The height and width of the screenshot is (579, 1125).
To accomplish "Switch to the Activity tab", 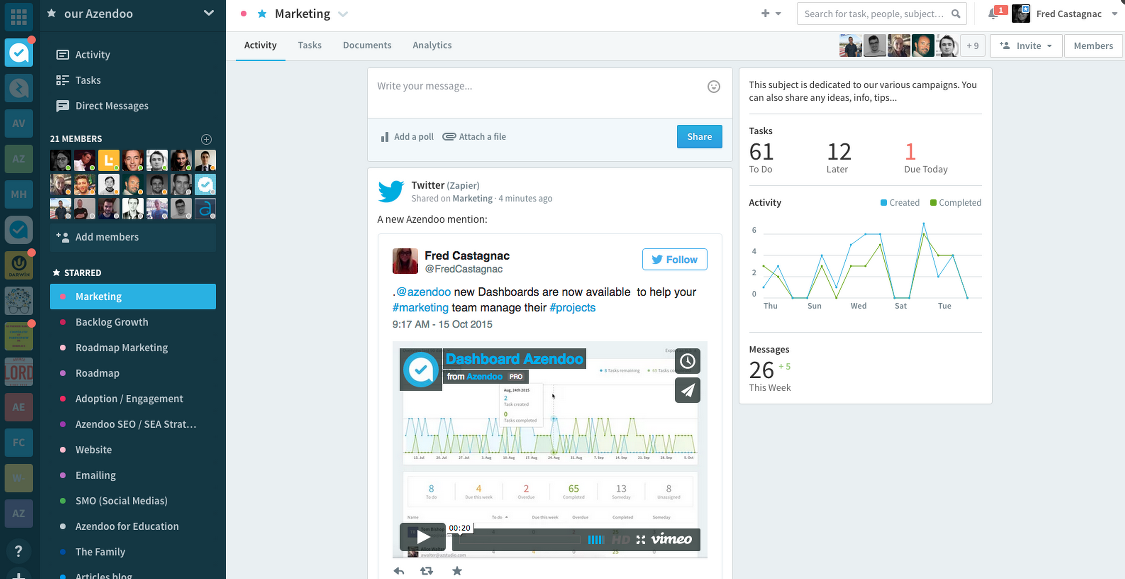I will click(x=260, y=45).
